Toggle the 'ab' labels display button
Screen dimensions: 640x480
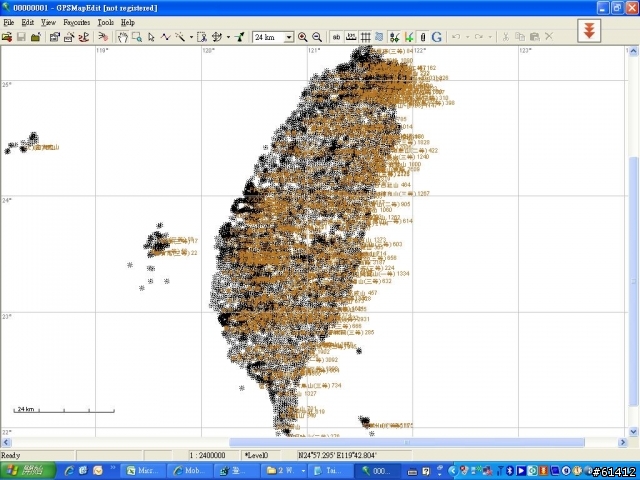coord(337,37)
